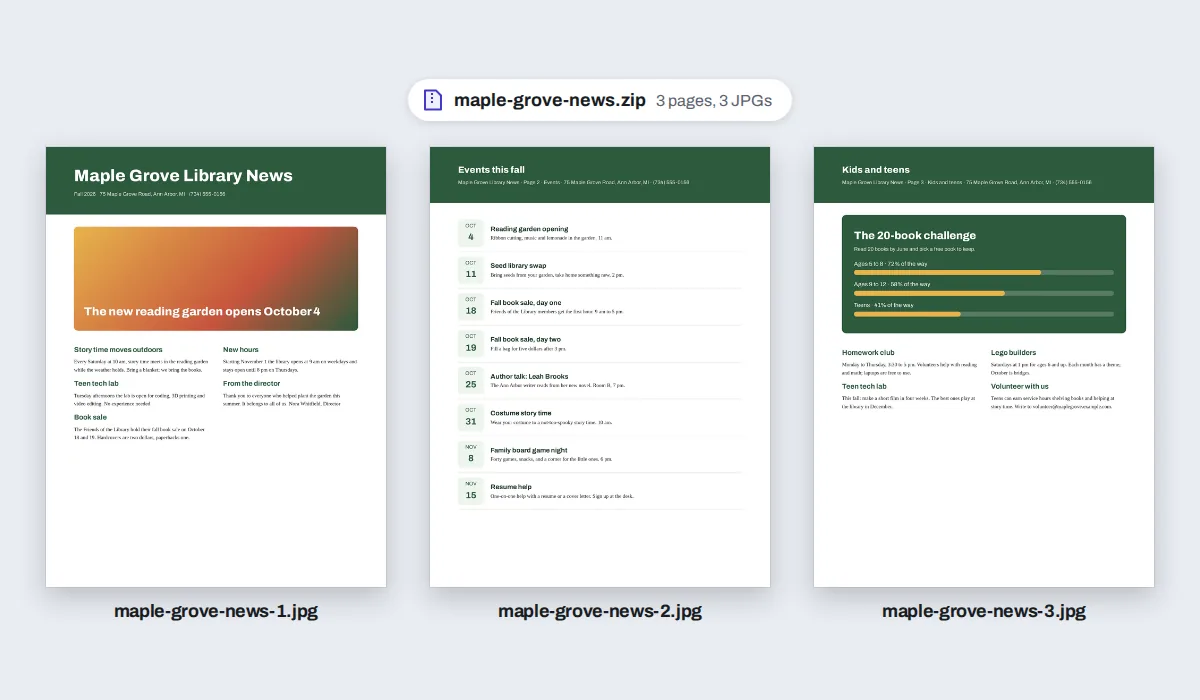Click the "Resume help" event title

point(510,487)
